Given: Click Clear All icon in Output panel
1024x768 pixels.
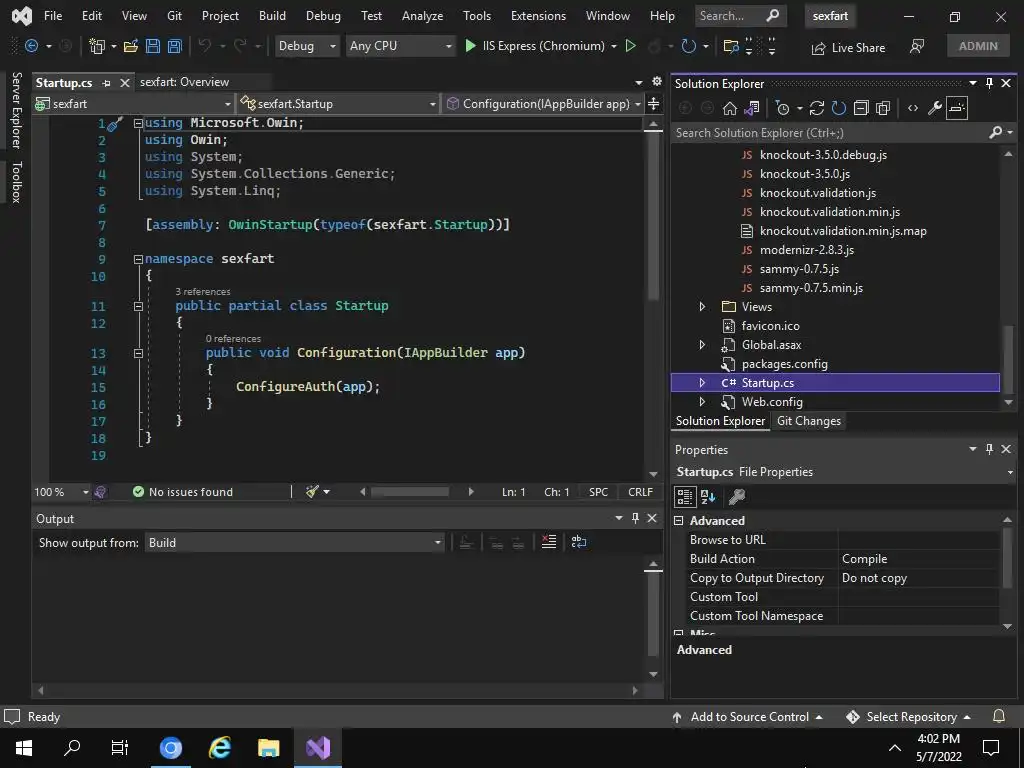Looking at the screenshot, I should pyautogui.click(x=549, y=542).
